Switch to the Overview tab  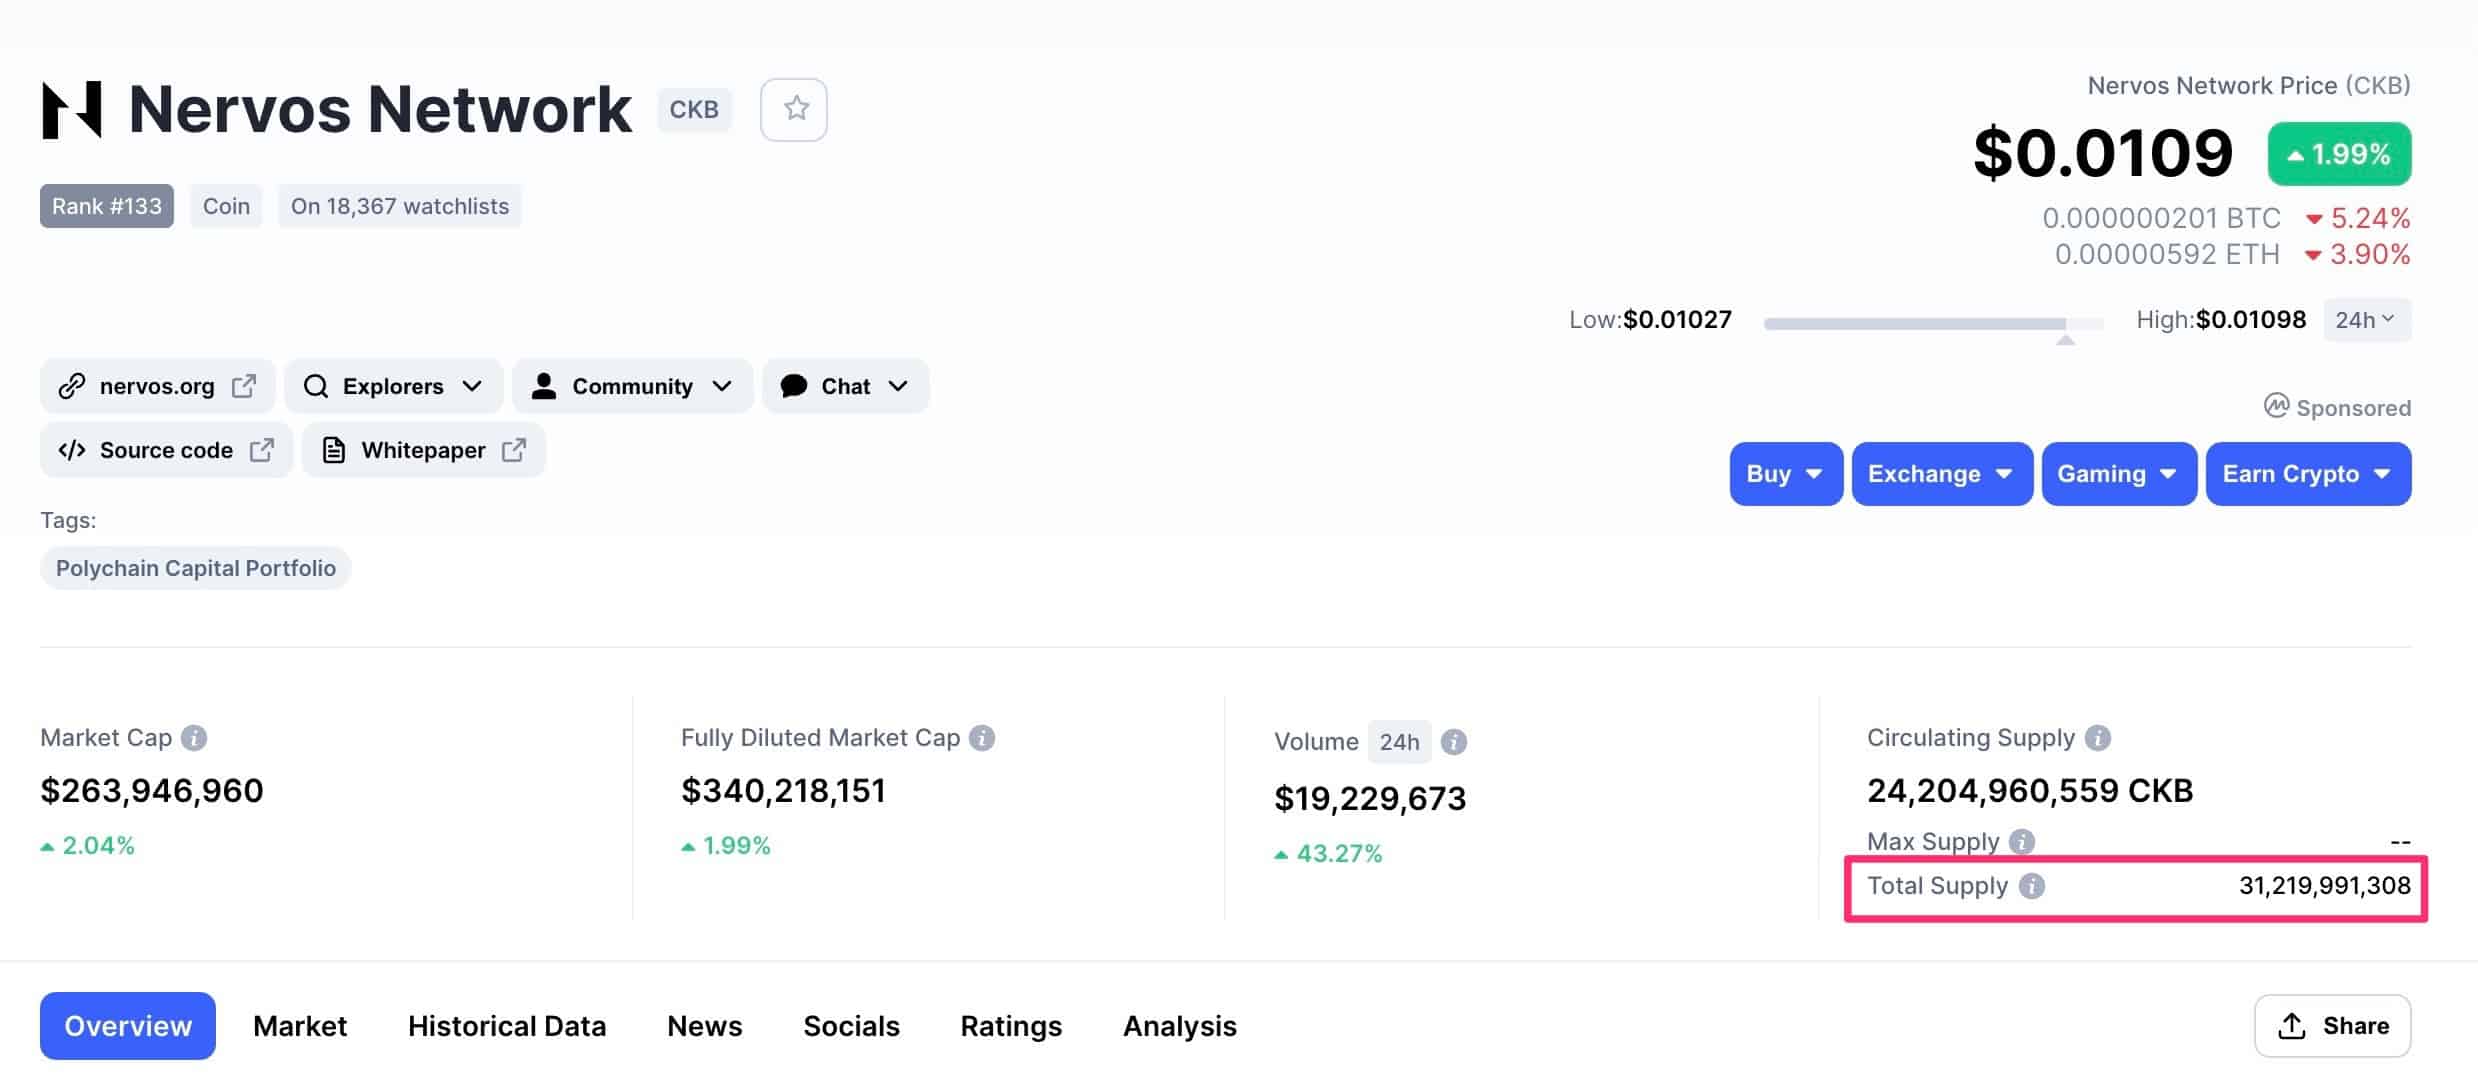128,1026
